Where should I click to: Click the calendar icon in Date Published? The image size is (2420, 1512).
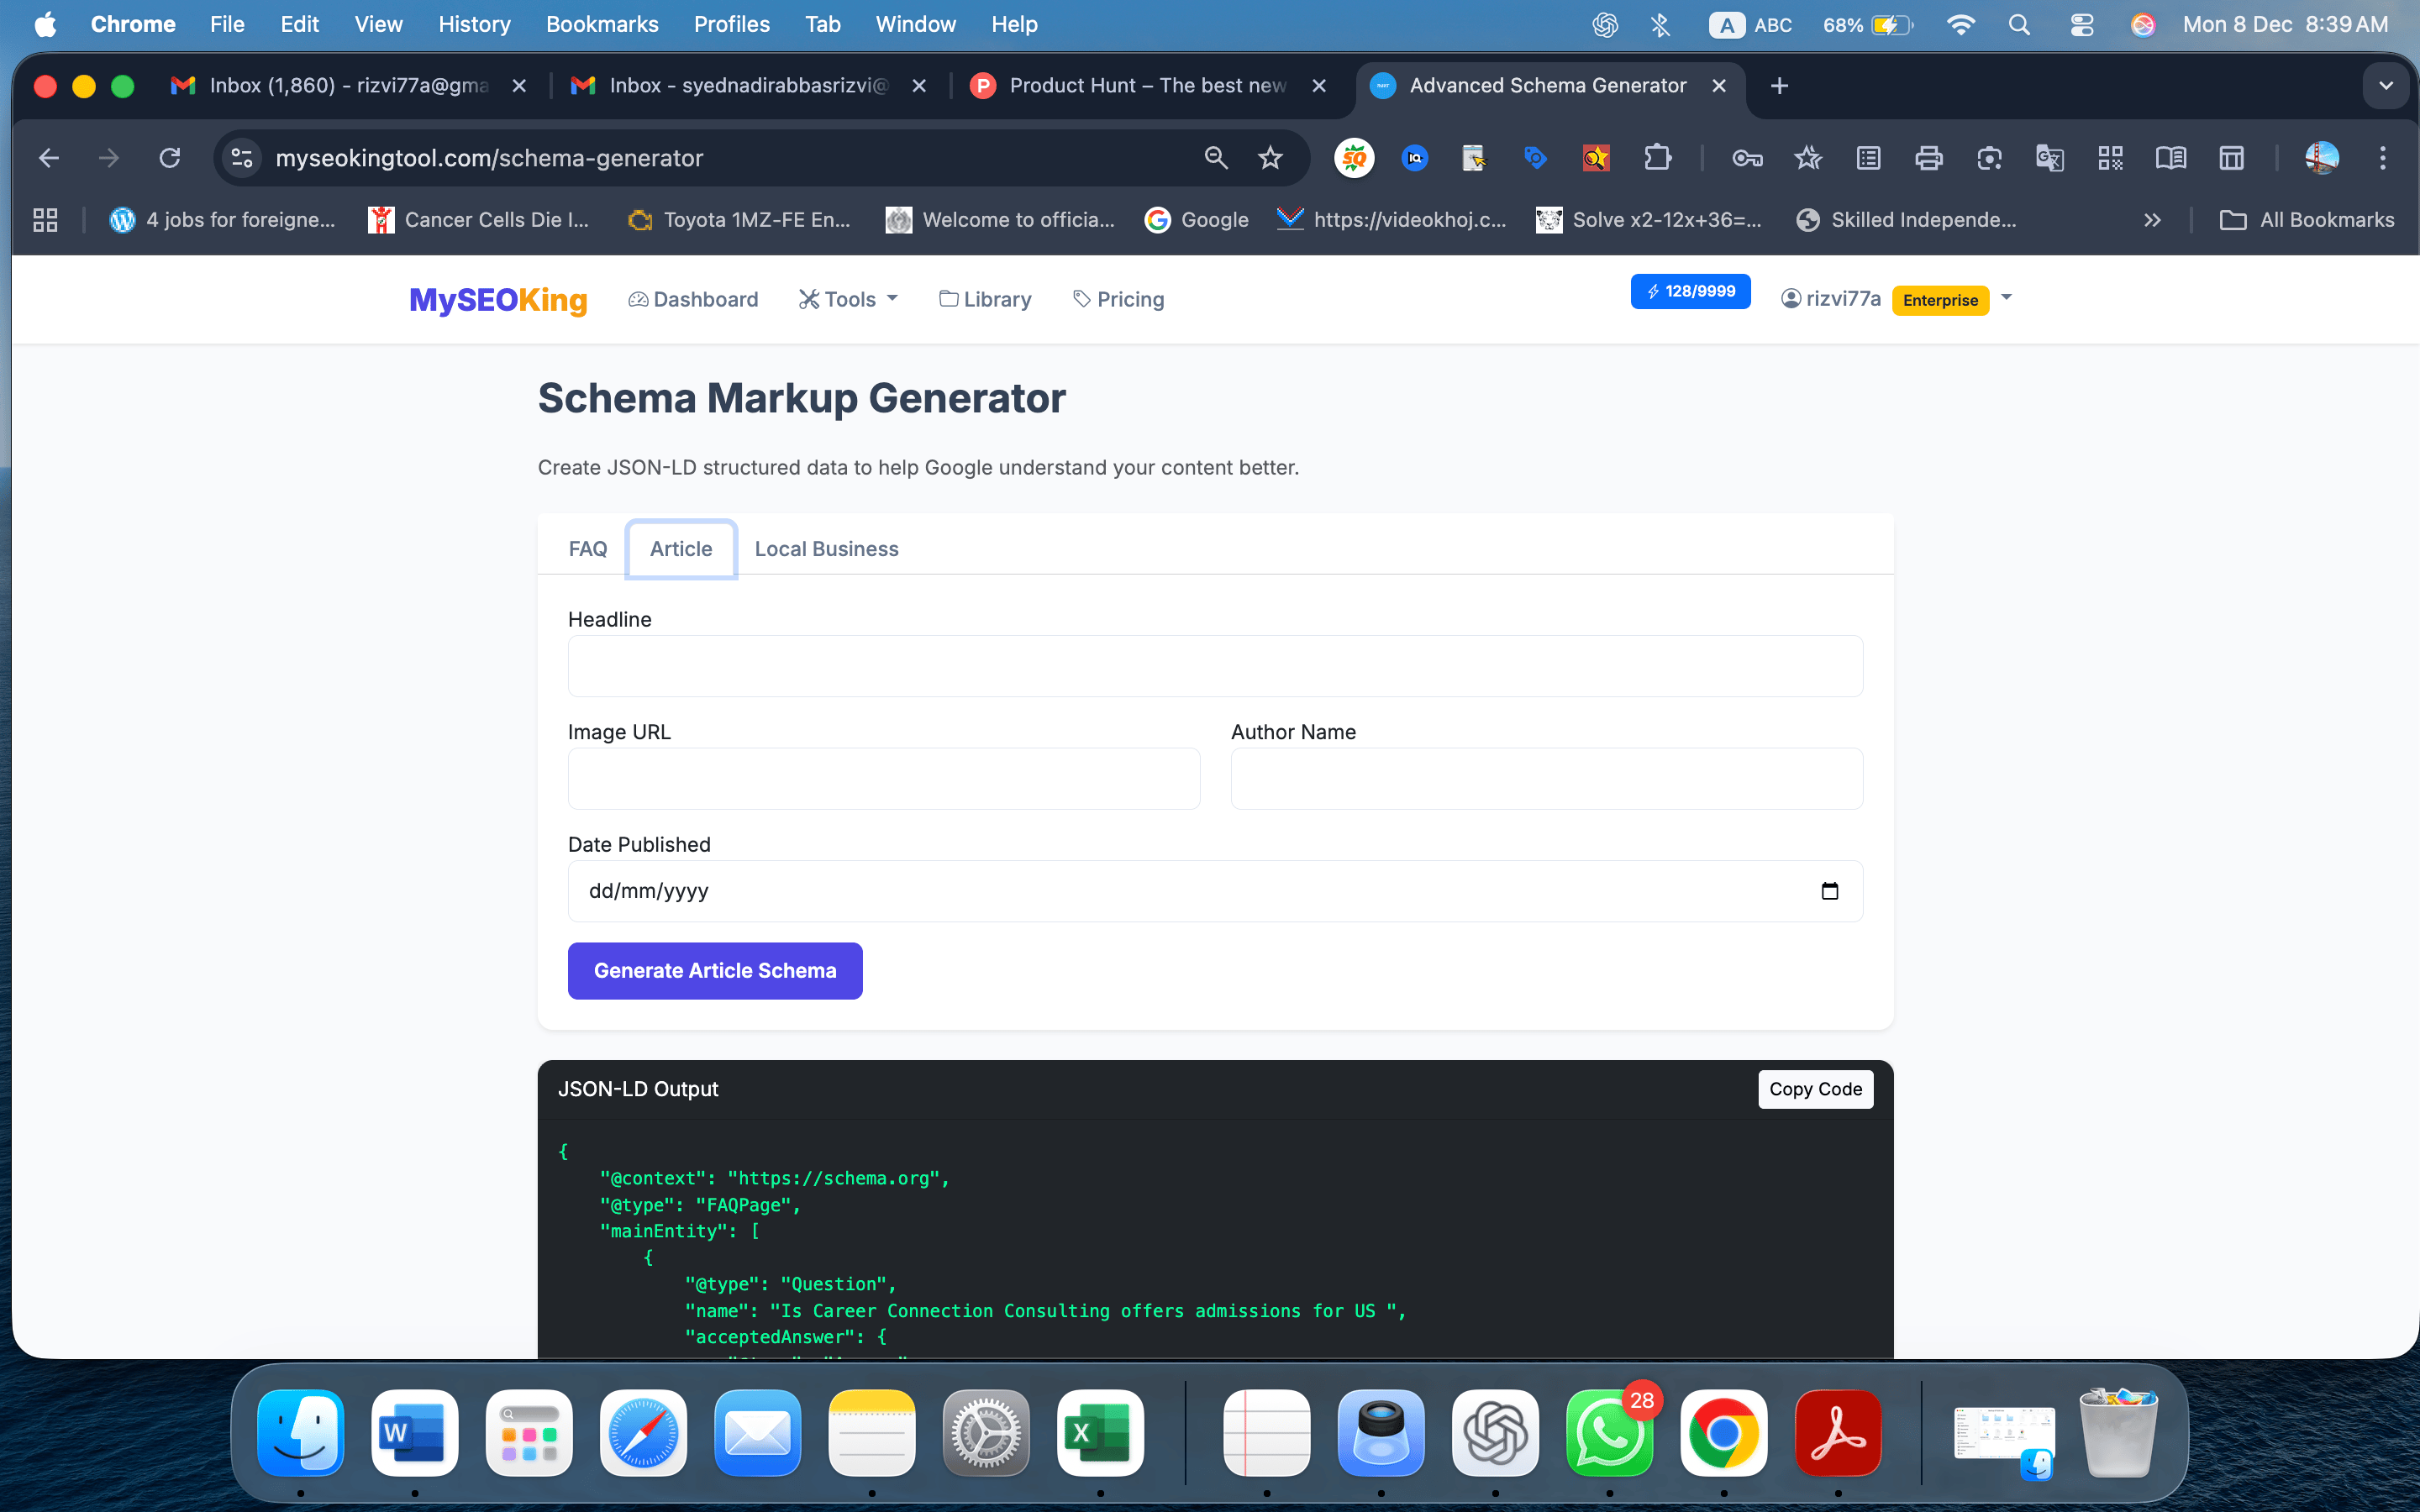[1829, 891]
